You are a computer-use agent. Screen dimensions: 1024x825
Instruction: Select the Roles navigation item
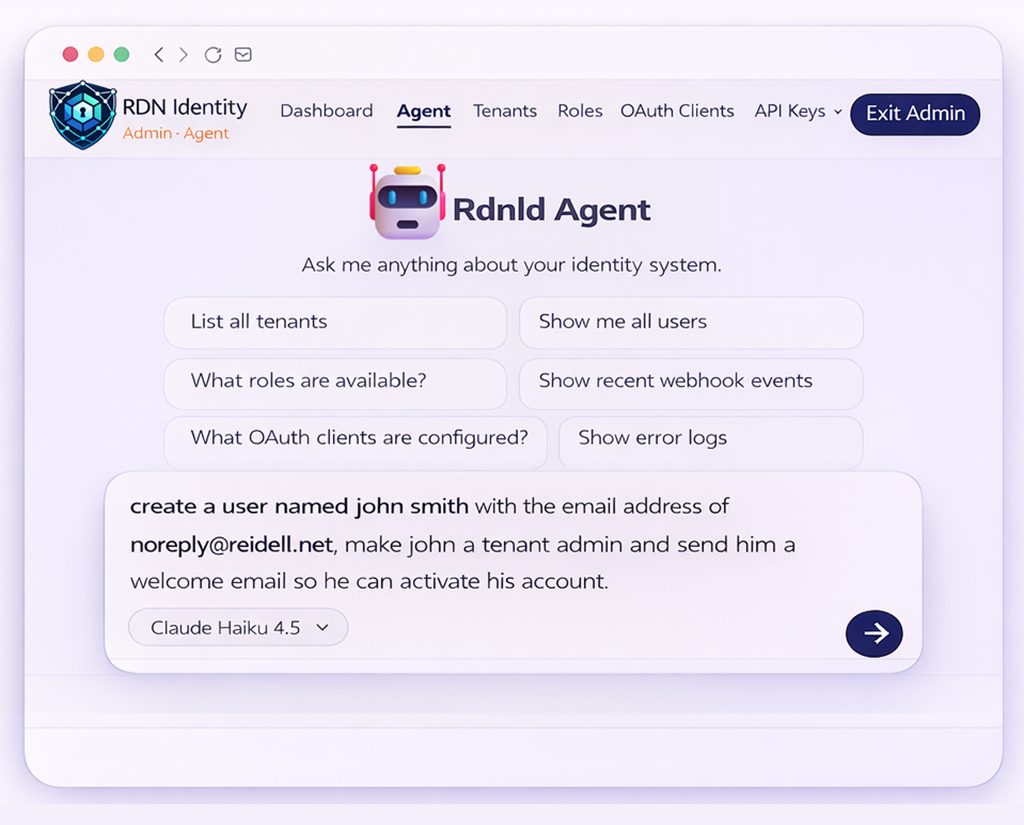coord(580,111)
